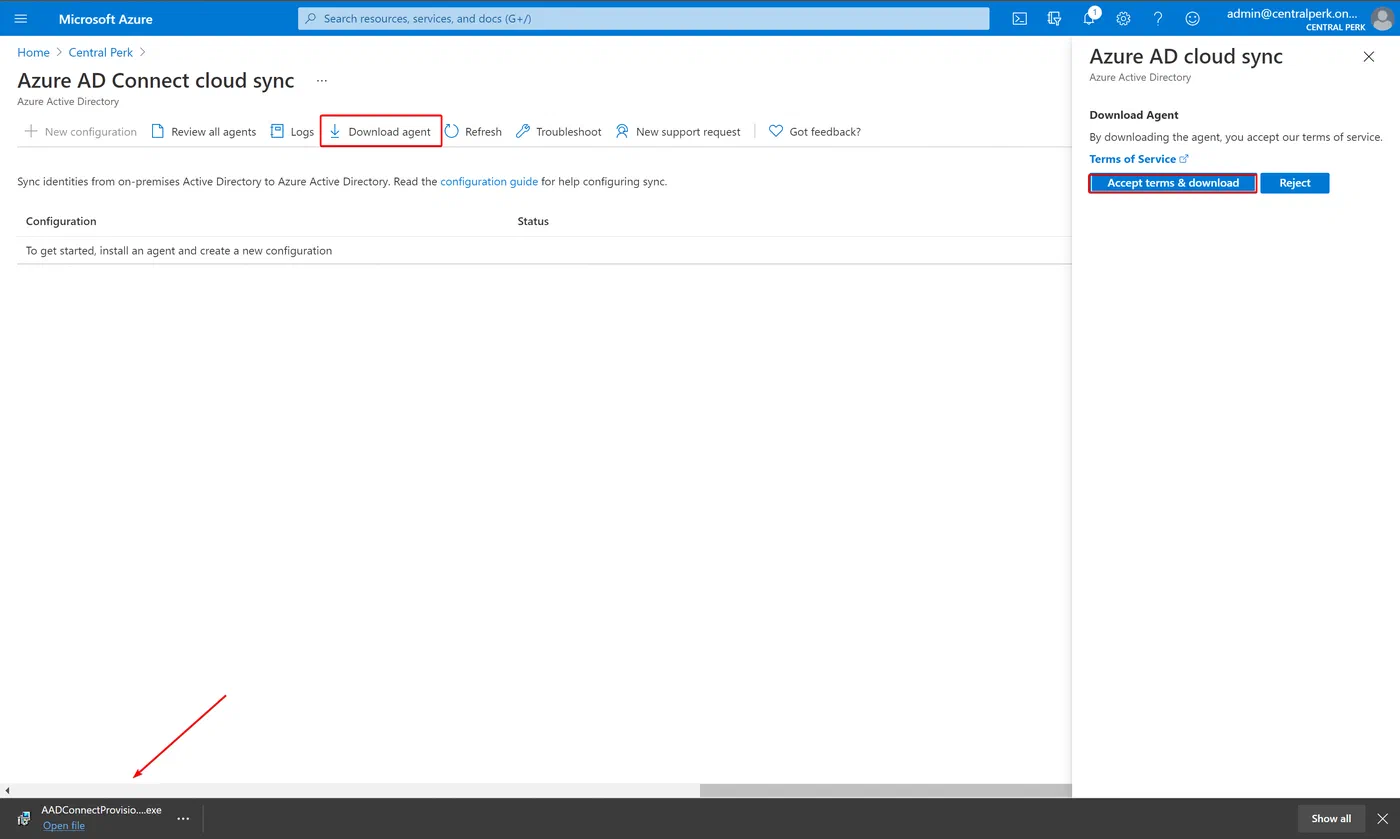Click the Status column header
Image resolution: width=1400 pixels, height=839 pixels.
[x=533, y=221]
